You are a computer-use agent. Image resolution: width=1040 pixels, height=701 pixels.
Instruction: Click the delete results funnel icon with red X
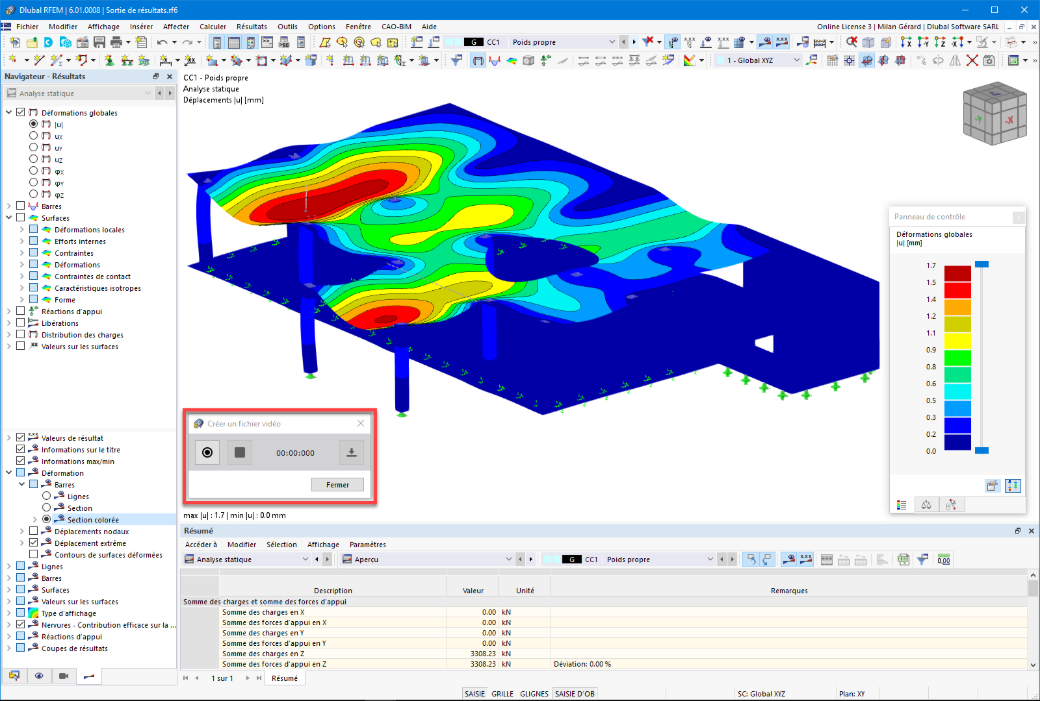(x=648, y=42)
